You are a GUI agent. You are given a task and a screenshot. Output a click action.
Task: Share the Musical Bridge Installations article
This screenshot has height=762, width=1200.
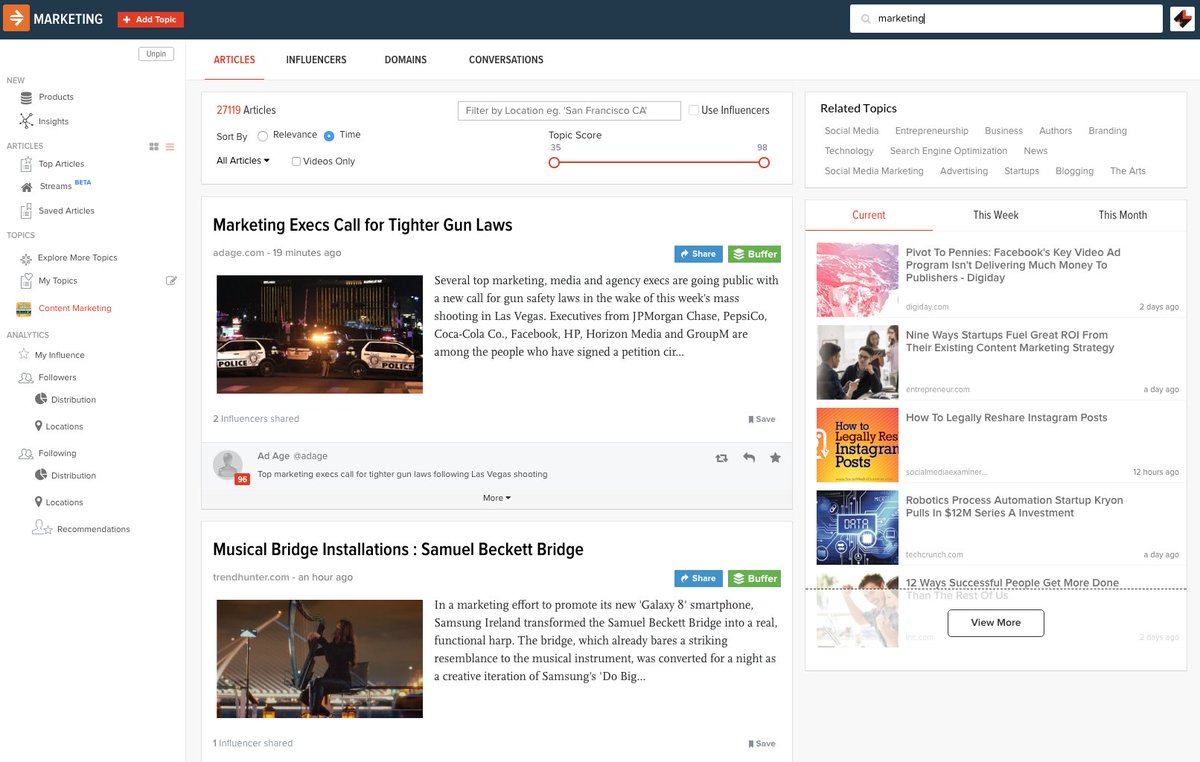click(698, 578)
